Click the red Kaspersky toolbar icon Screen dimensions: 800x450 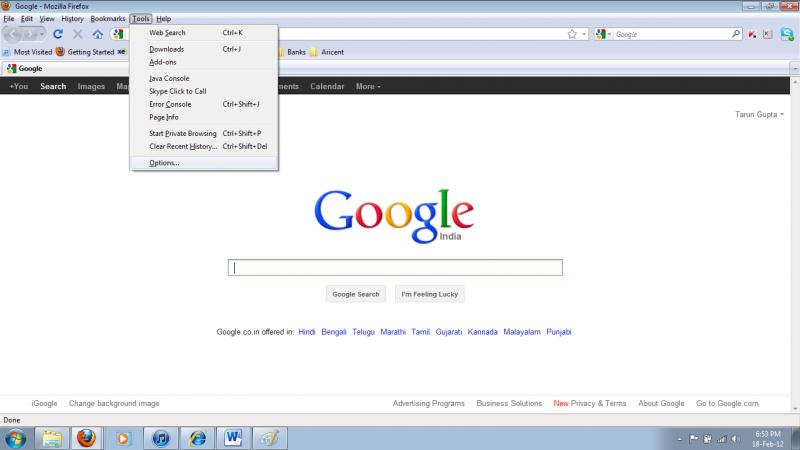point(752,34)
